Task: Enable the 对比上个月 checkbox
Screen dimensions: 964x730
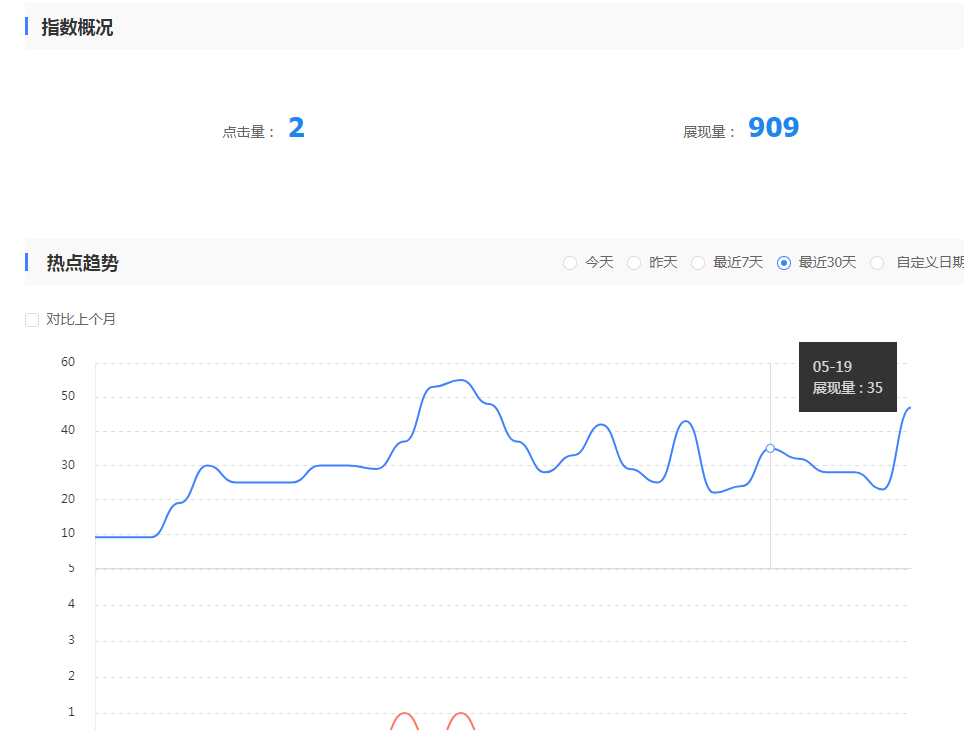Action: point(32,320)
